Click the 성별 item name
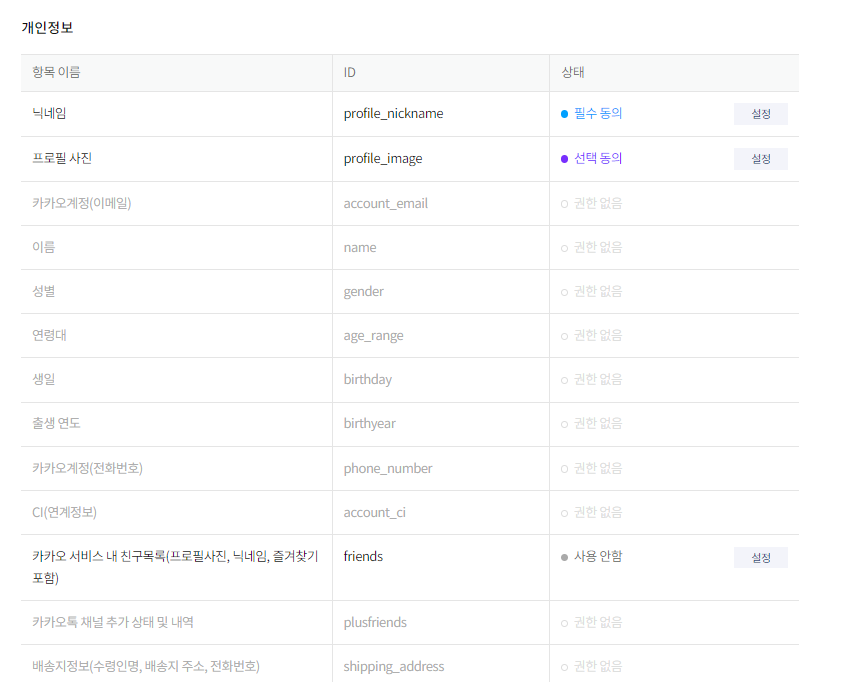 coord(43,291)
